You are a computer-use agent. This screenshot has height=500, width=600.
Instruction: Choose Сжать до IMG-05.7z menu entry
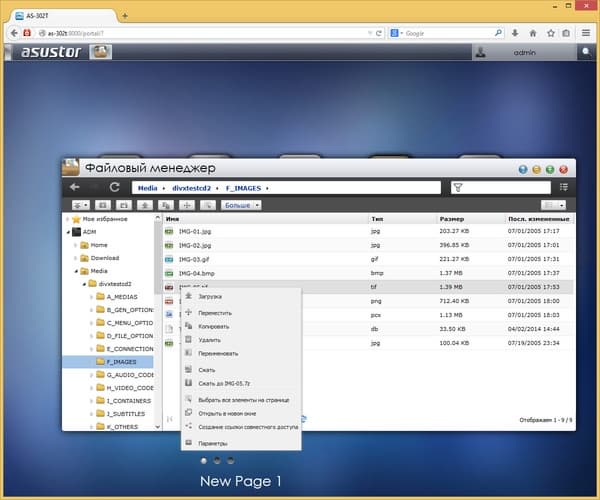241,383
